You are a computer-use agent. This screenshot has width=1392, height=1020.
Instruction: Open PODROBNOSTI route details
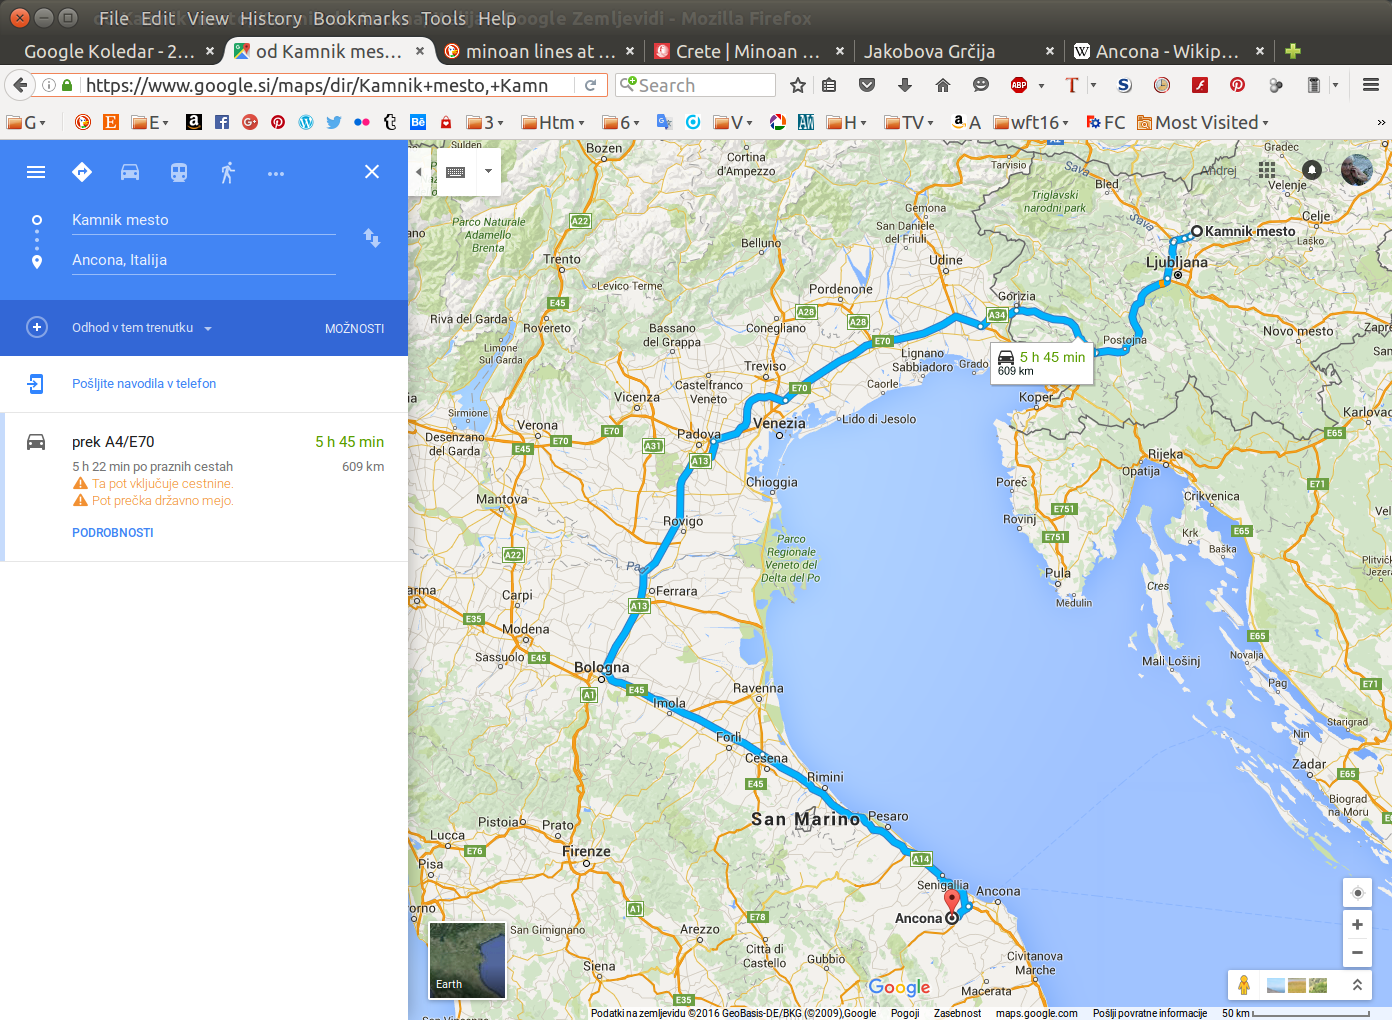click(113, 533)
